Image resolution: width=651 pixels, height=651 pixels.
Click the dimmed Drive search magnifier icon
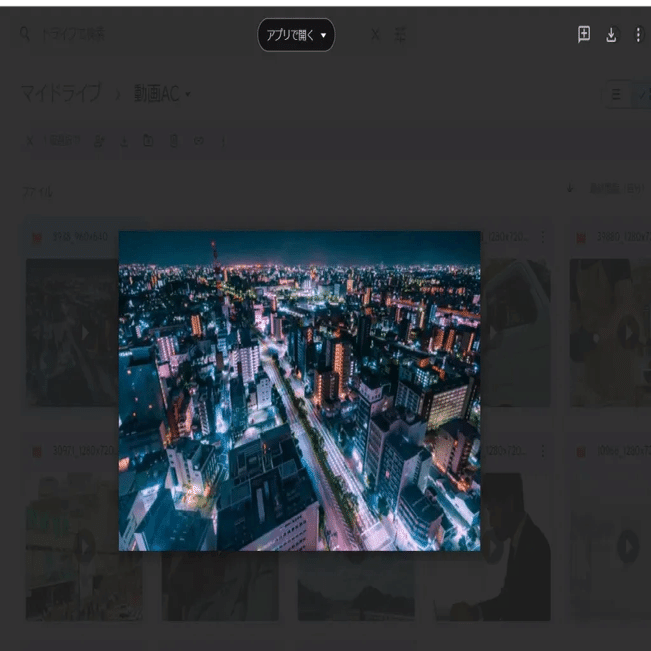pyautogui.click(x=24, y=34)
